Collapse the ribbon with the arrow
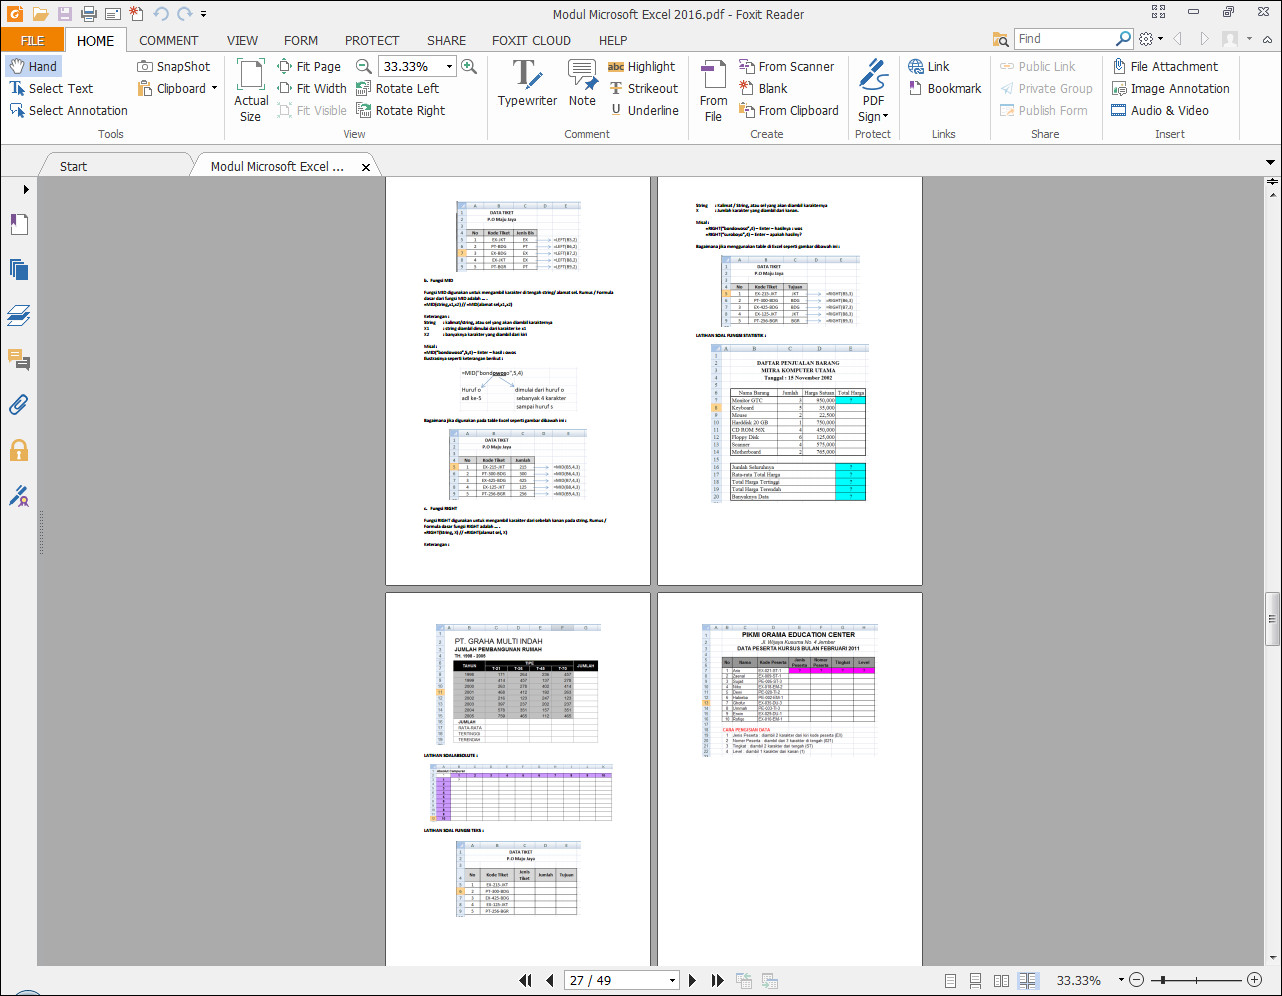The image size is (1282, 996). 1267,40
